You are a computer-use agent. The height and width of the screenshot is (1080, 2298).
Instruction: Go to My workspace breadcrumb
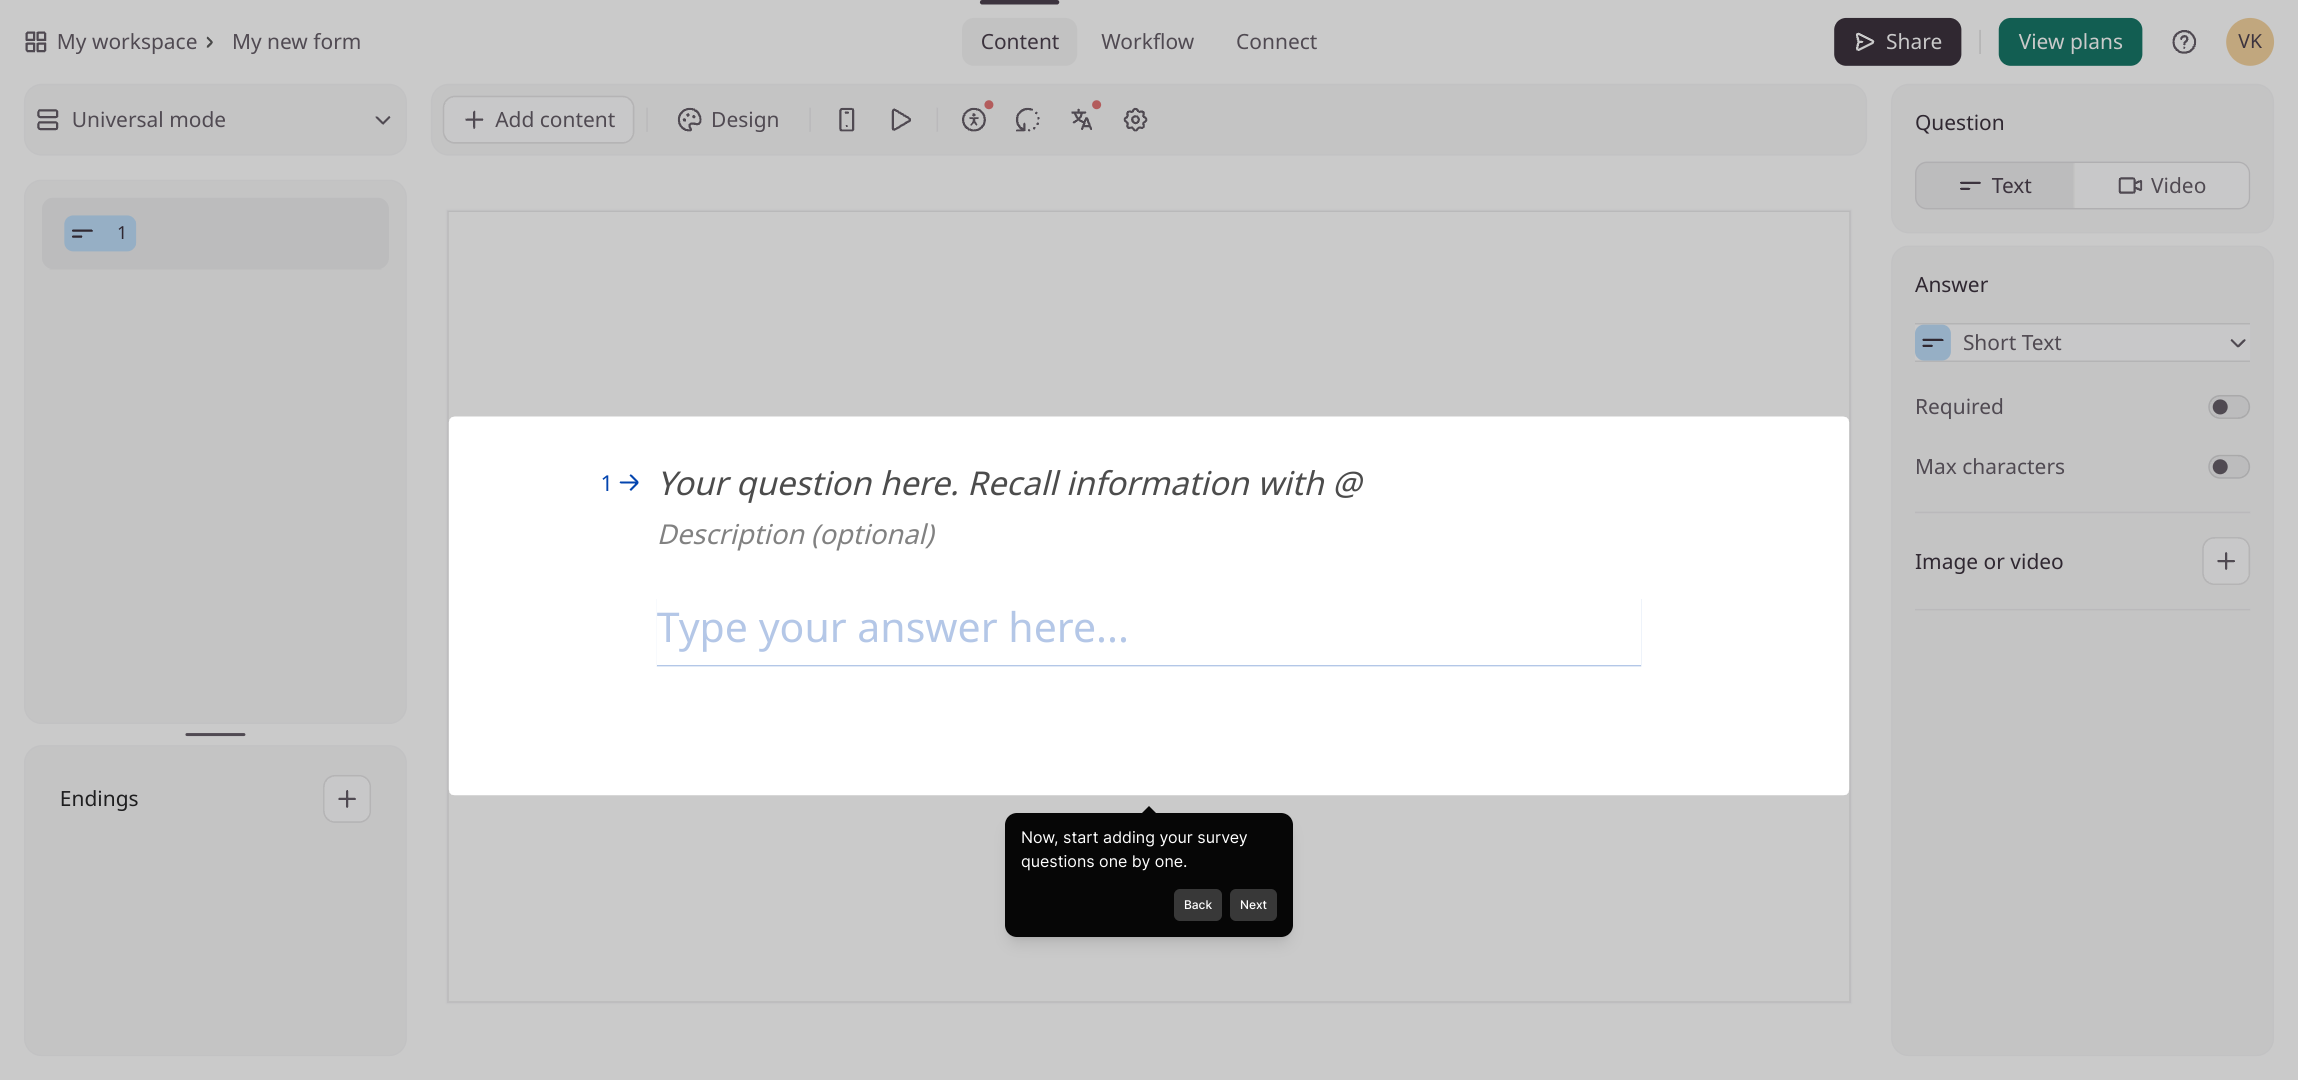[127, 42]
